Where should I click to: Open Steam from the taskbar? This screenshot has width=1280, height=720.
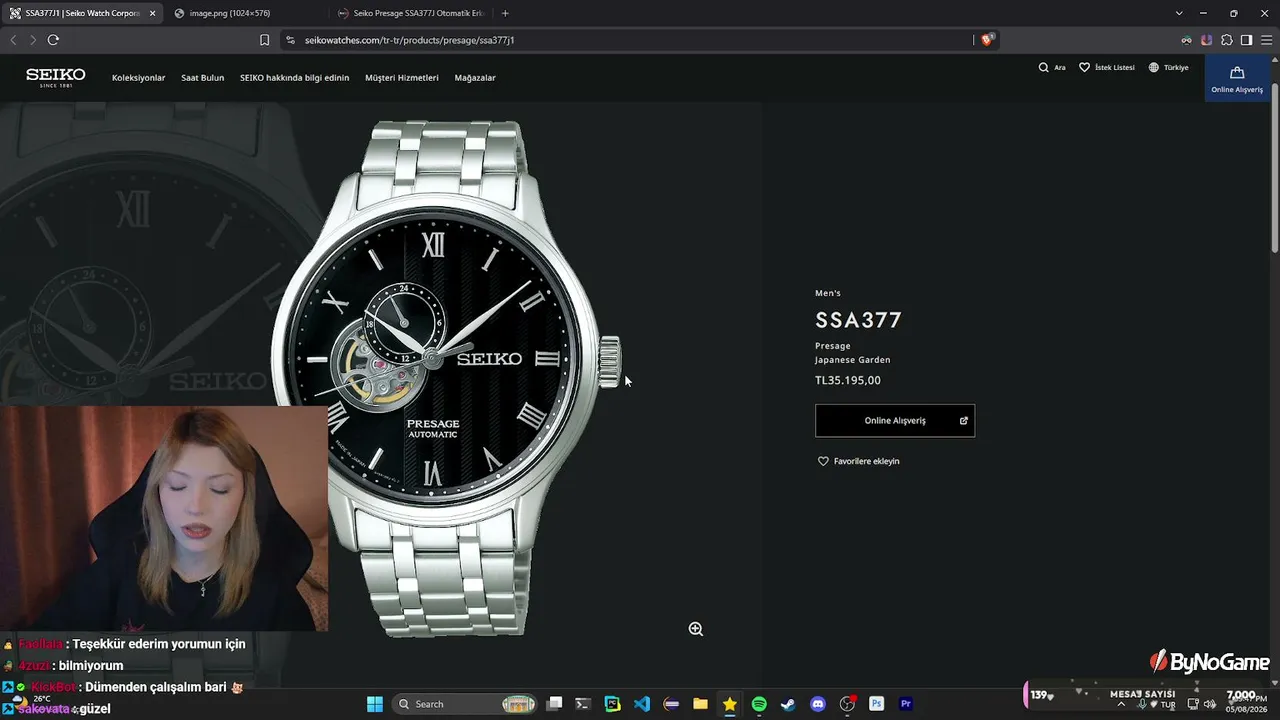pyautogui.click(x=788, y=704)
